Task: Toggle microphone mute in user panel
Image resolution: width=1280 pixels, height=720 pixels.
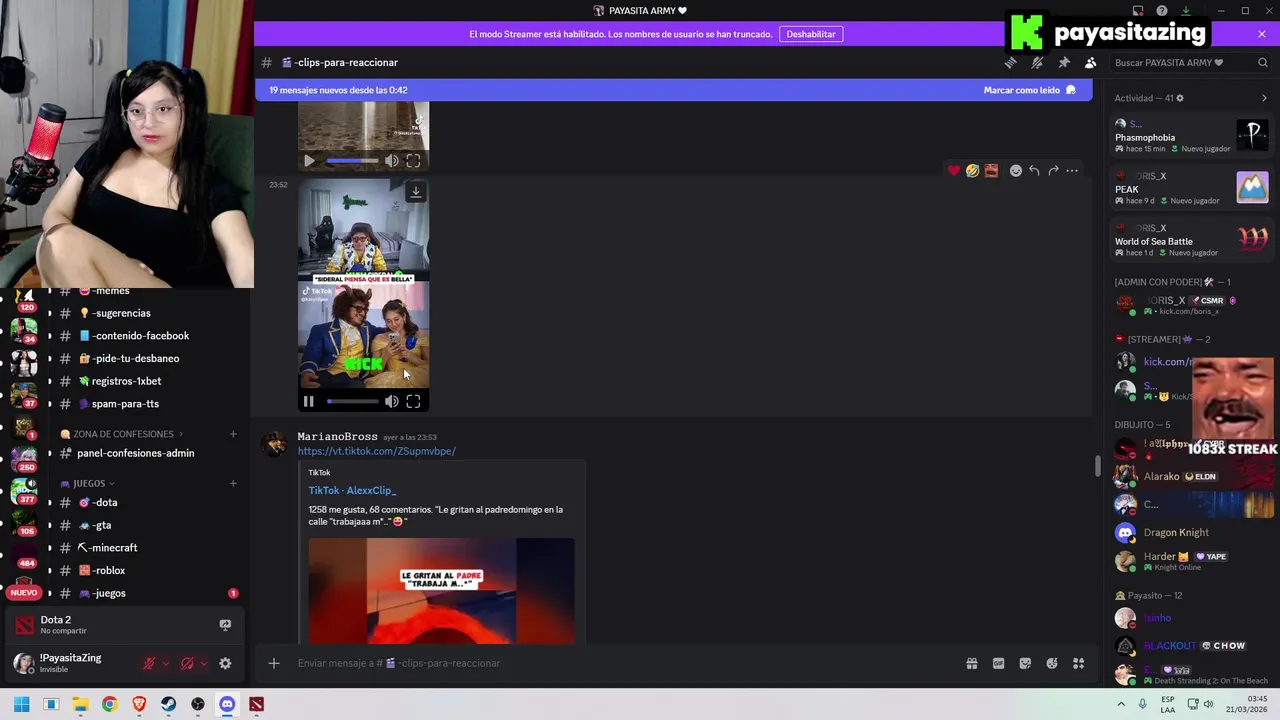Action: pyautogui.click(x=149, y=663)
